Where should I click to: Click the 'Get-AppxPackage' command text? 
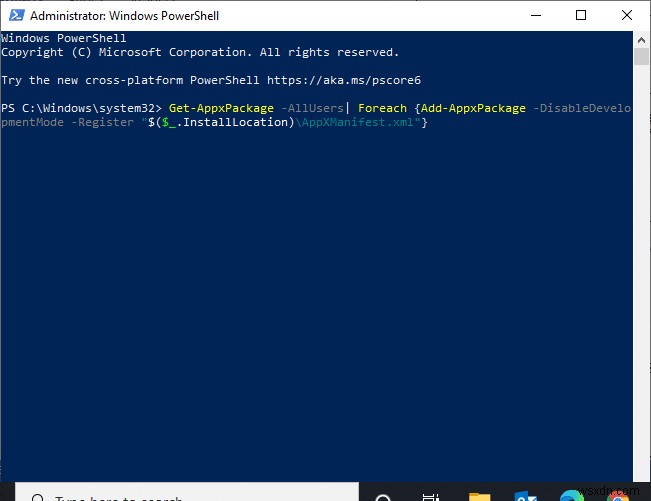(x=221, y=108)
